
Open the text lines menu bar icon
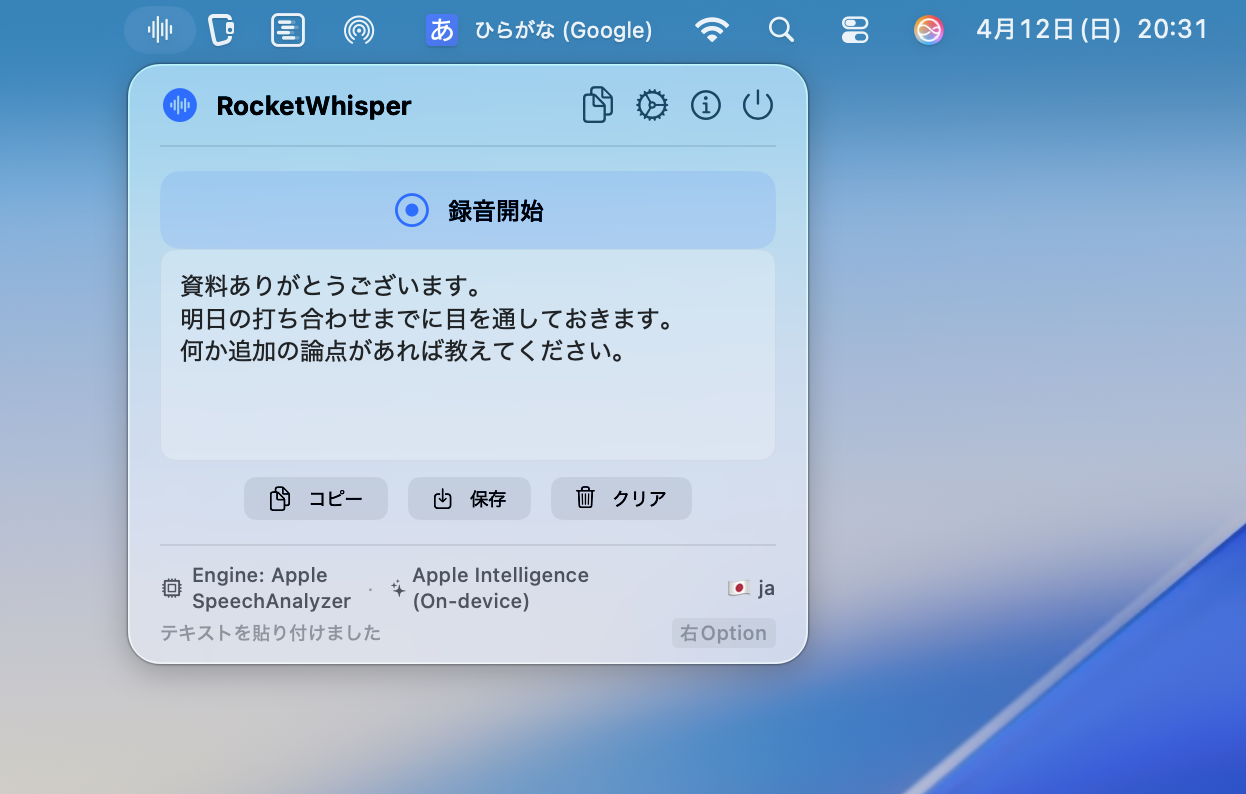coord(288,30)
